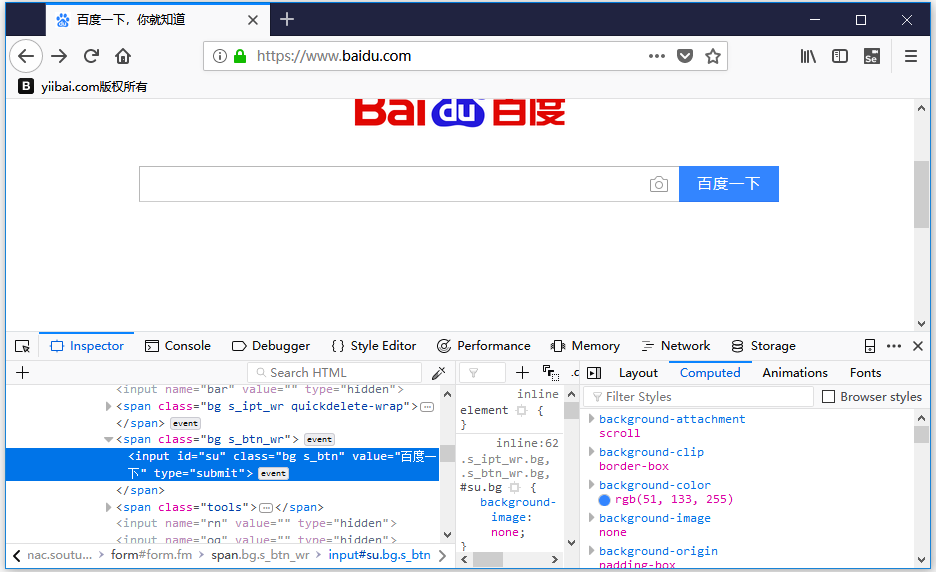The height and width of the screenshot is (572, 936).
Task: Open devtools customize three-dot menu
Action: tap(894, 346)
